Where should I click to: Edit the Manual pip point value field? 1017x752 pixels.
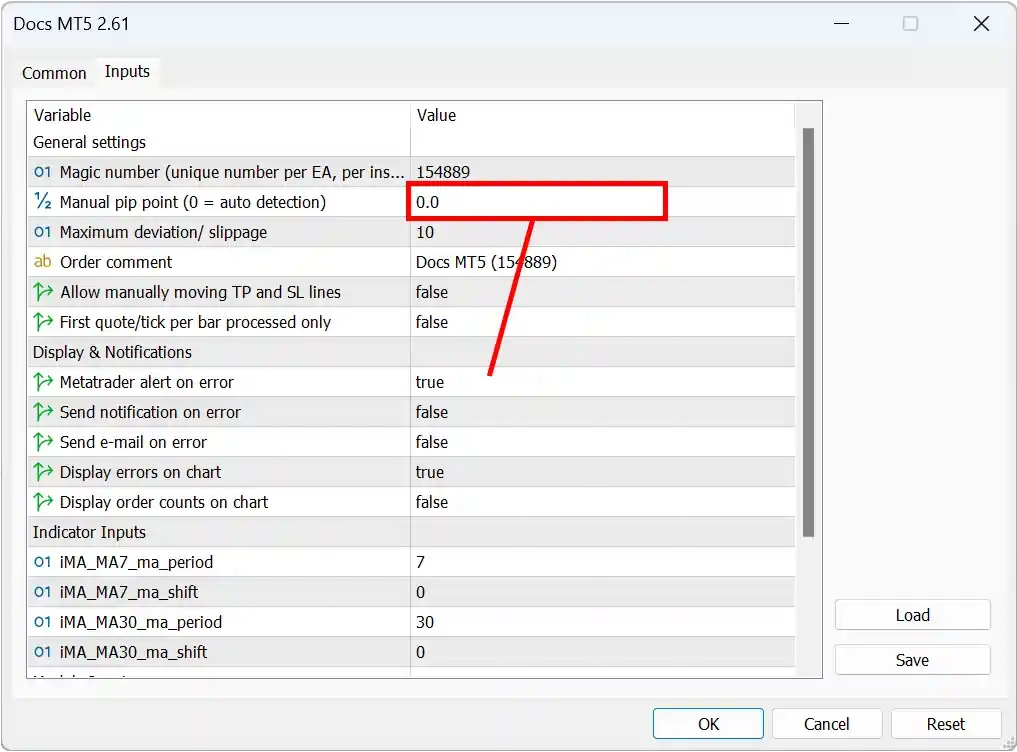tap(537, 202)
